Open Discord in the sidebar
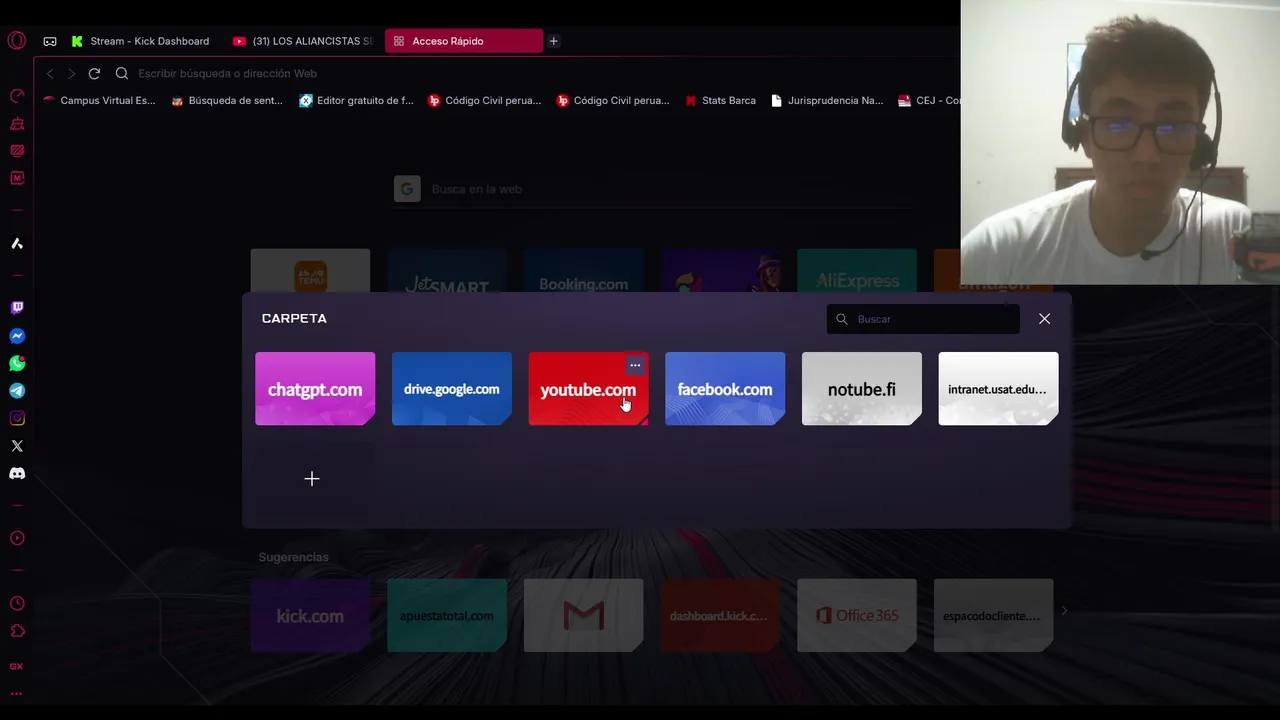 pyautogui.click(x=17, y=473)
